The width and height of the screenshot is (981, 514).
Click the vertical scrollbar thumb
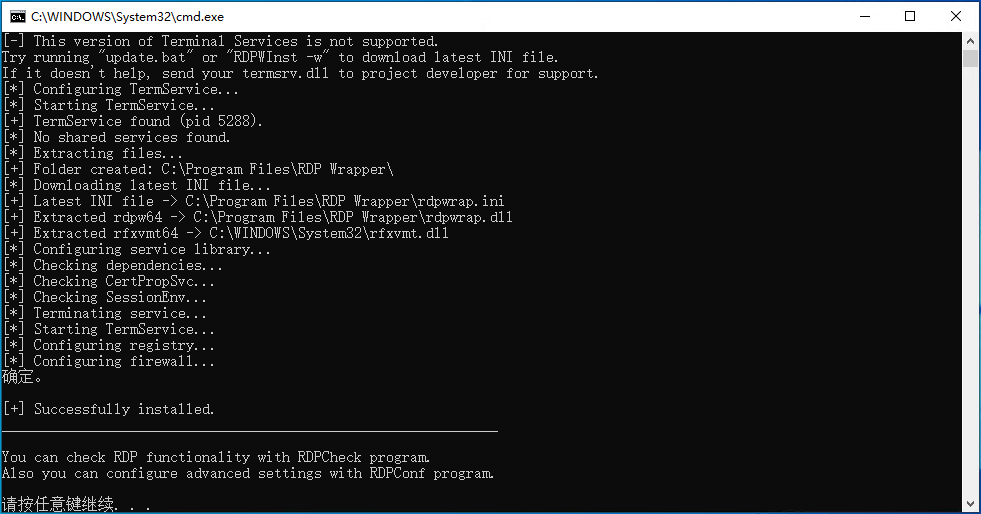[x=970, y=59]
